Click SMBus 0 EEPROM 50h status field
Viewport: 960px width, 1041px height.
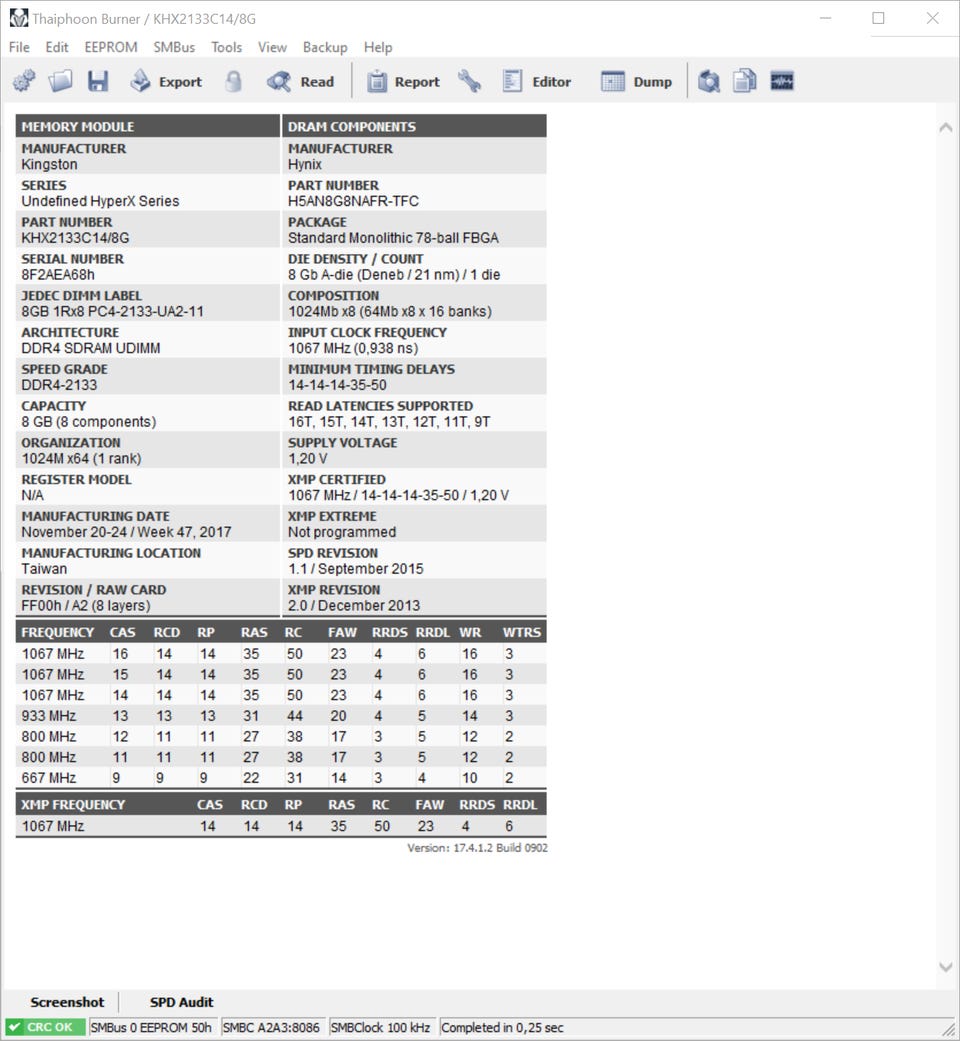point(151,1027)
